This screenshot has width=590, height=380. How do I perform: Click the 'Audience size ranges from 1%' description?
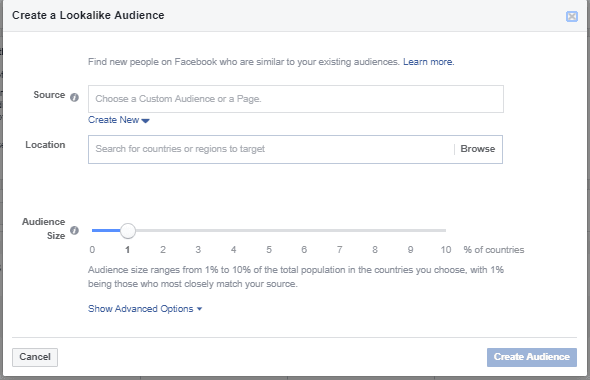click(x=296, y=277)
